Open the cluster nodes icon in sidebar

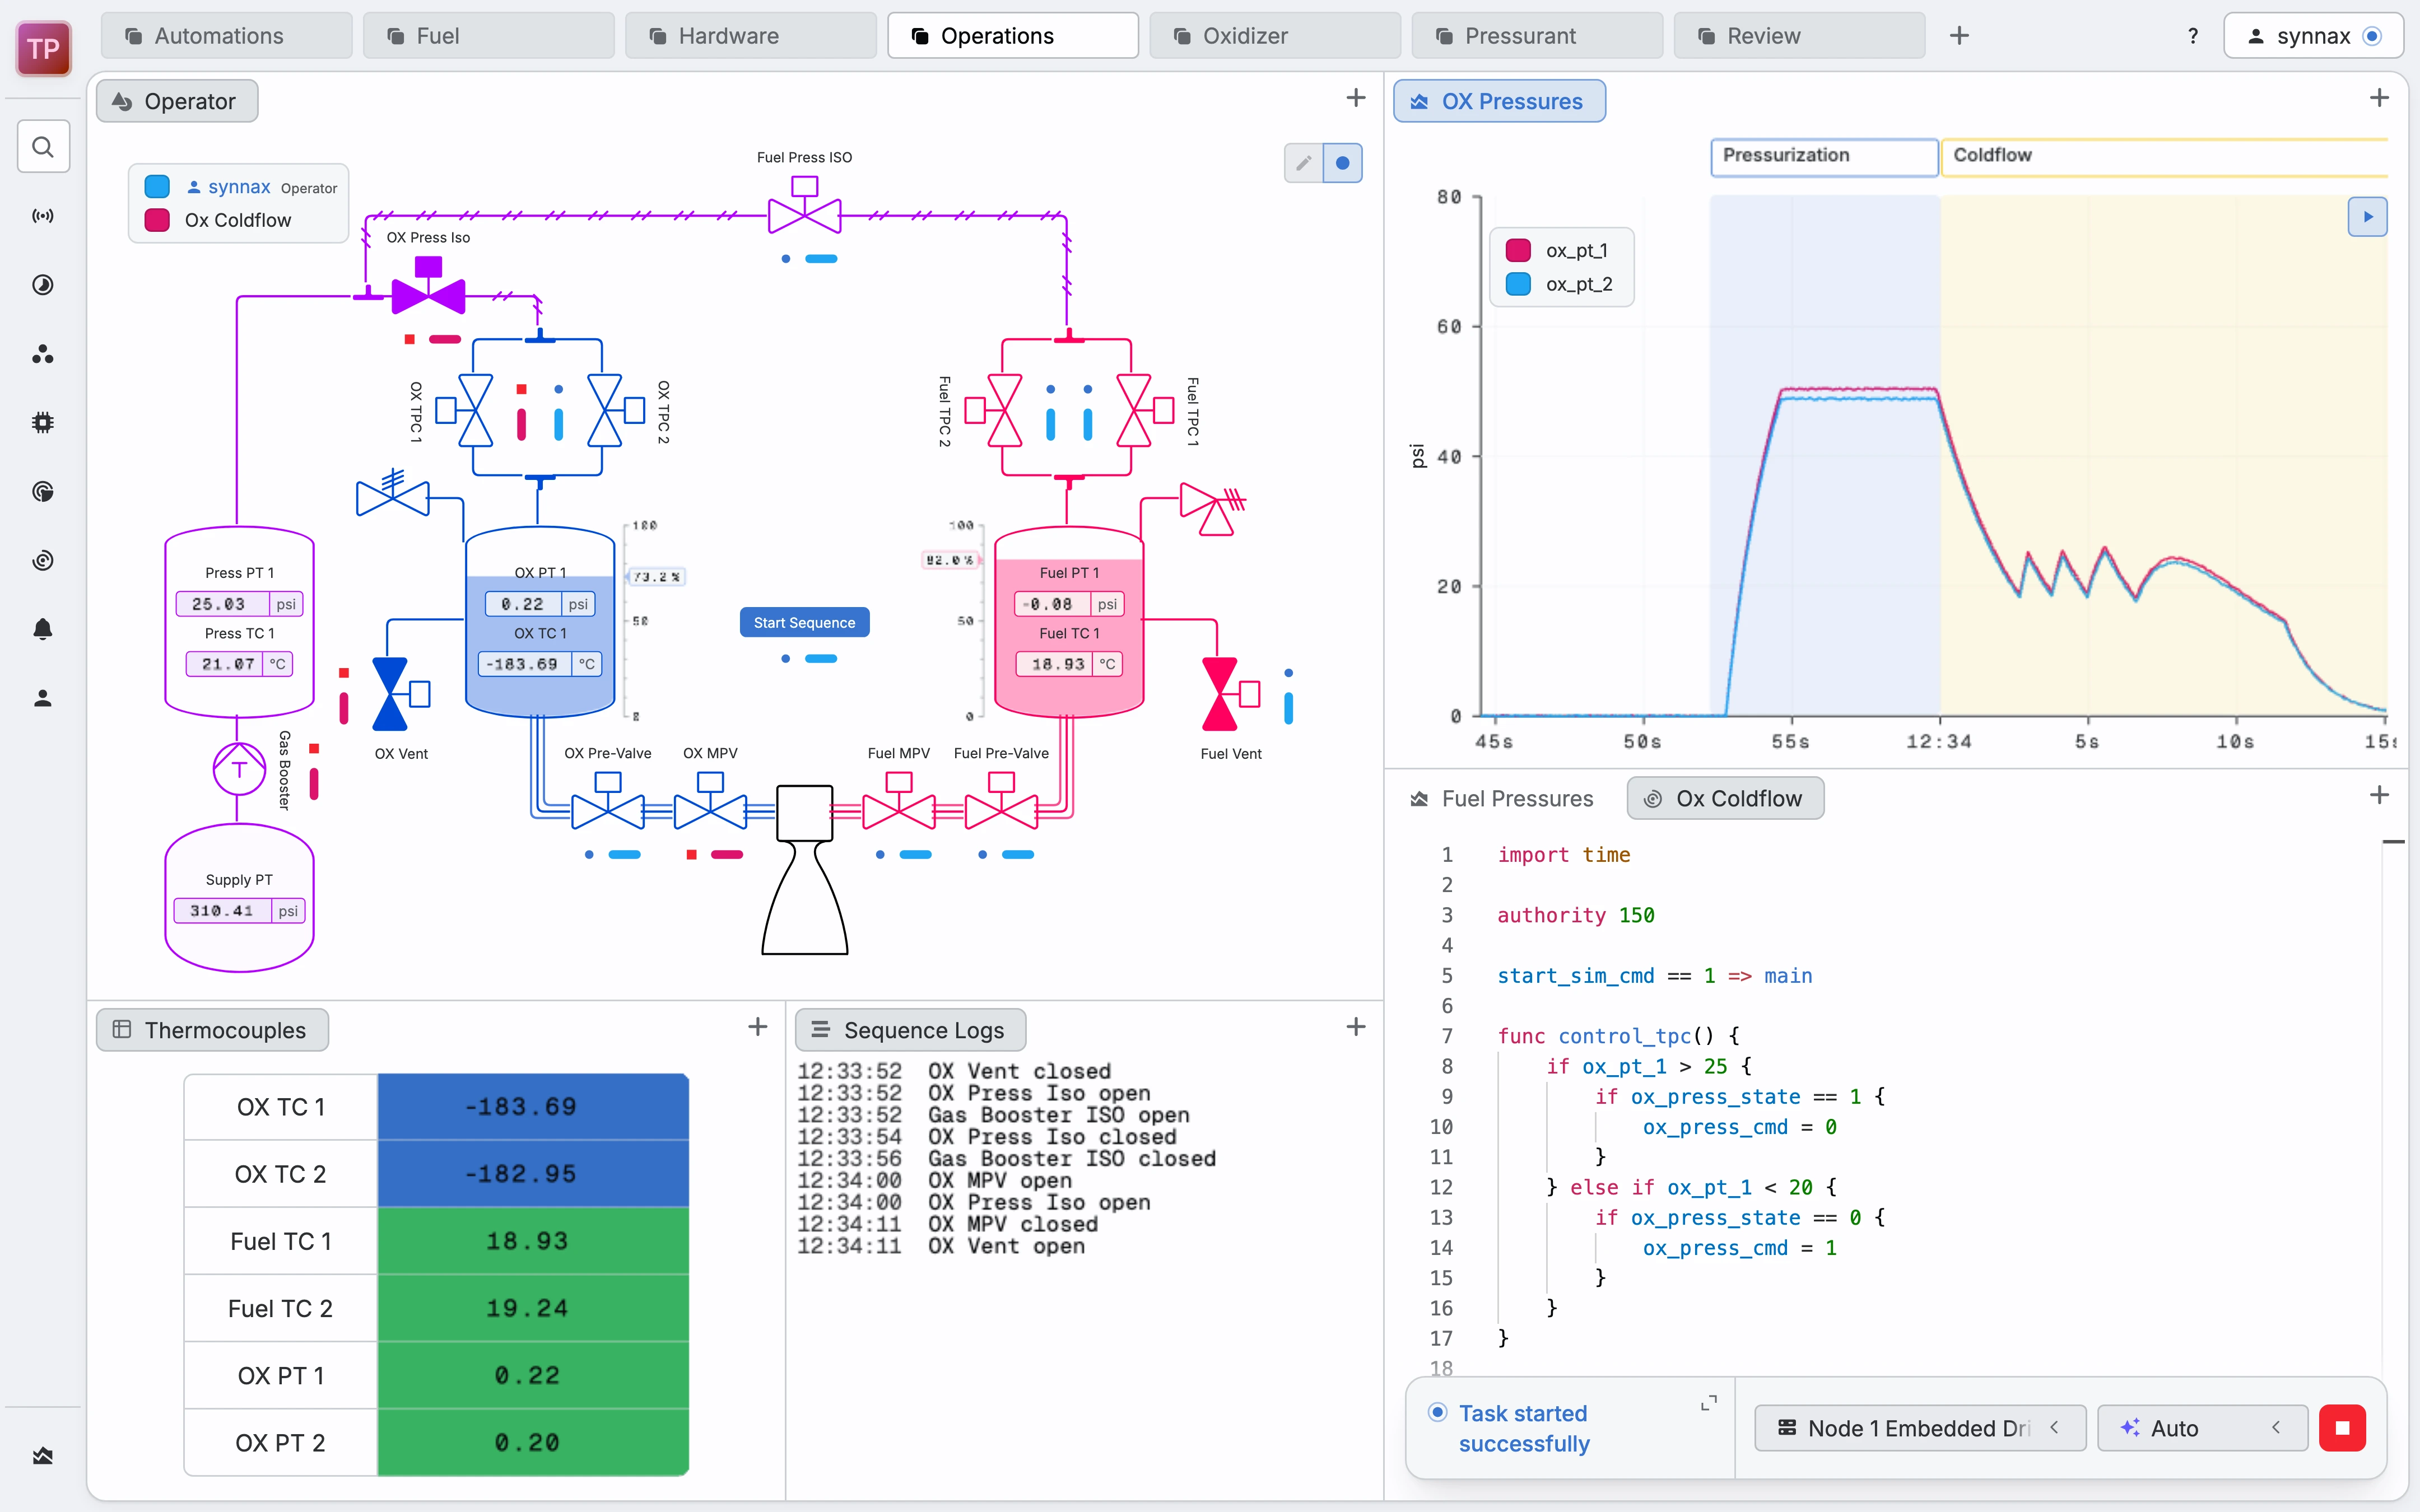click(43, 354)
